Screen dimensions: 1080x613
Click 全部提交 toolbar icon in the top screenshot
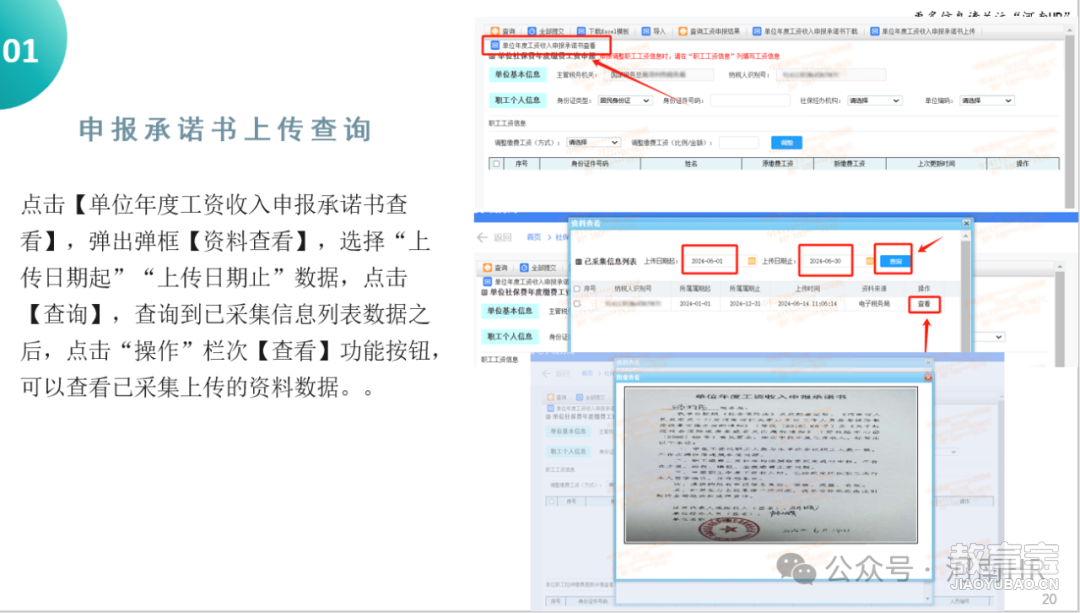532,32
